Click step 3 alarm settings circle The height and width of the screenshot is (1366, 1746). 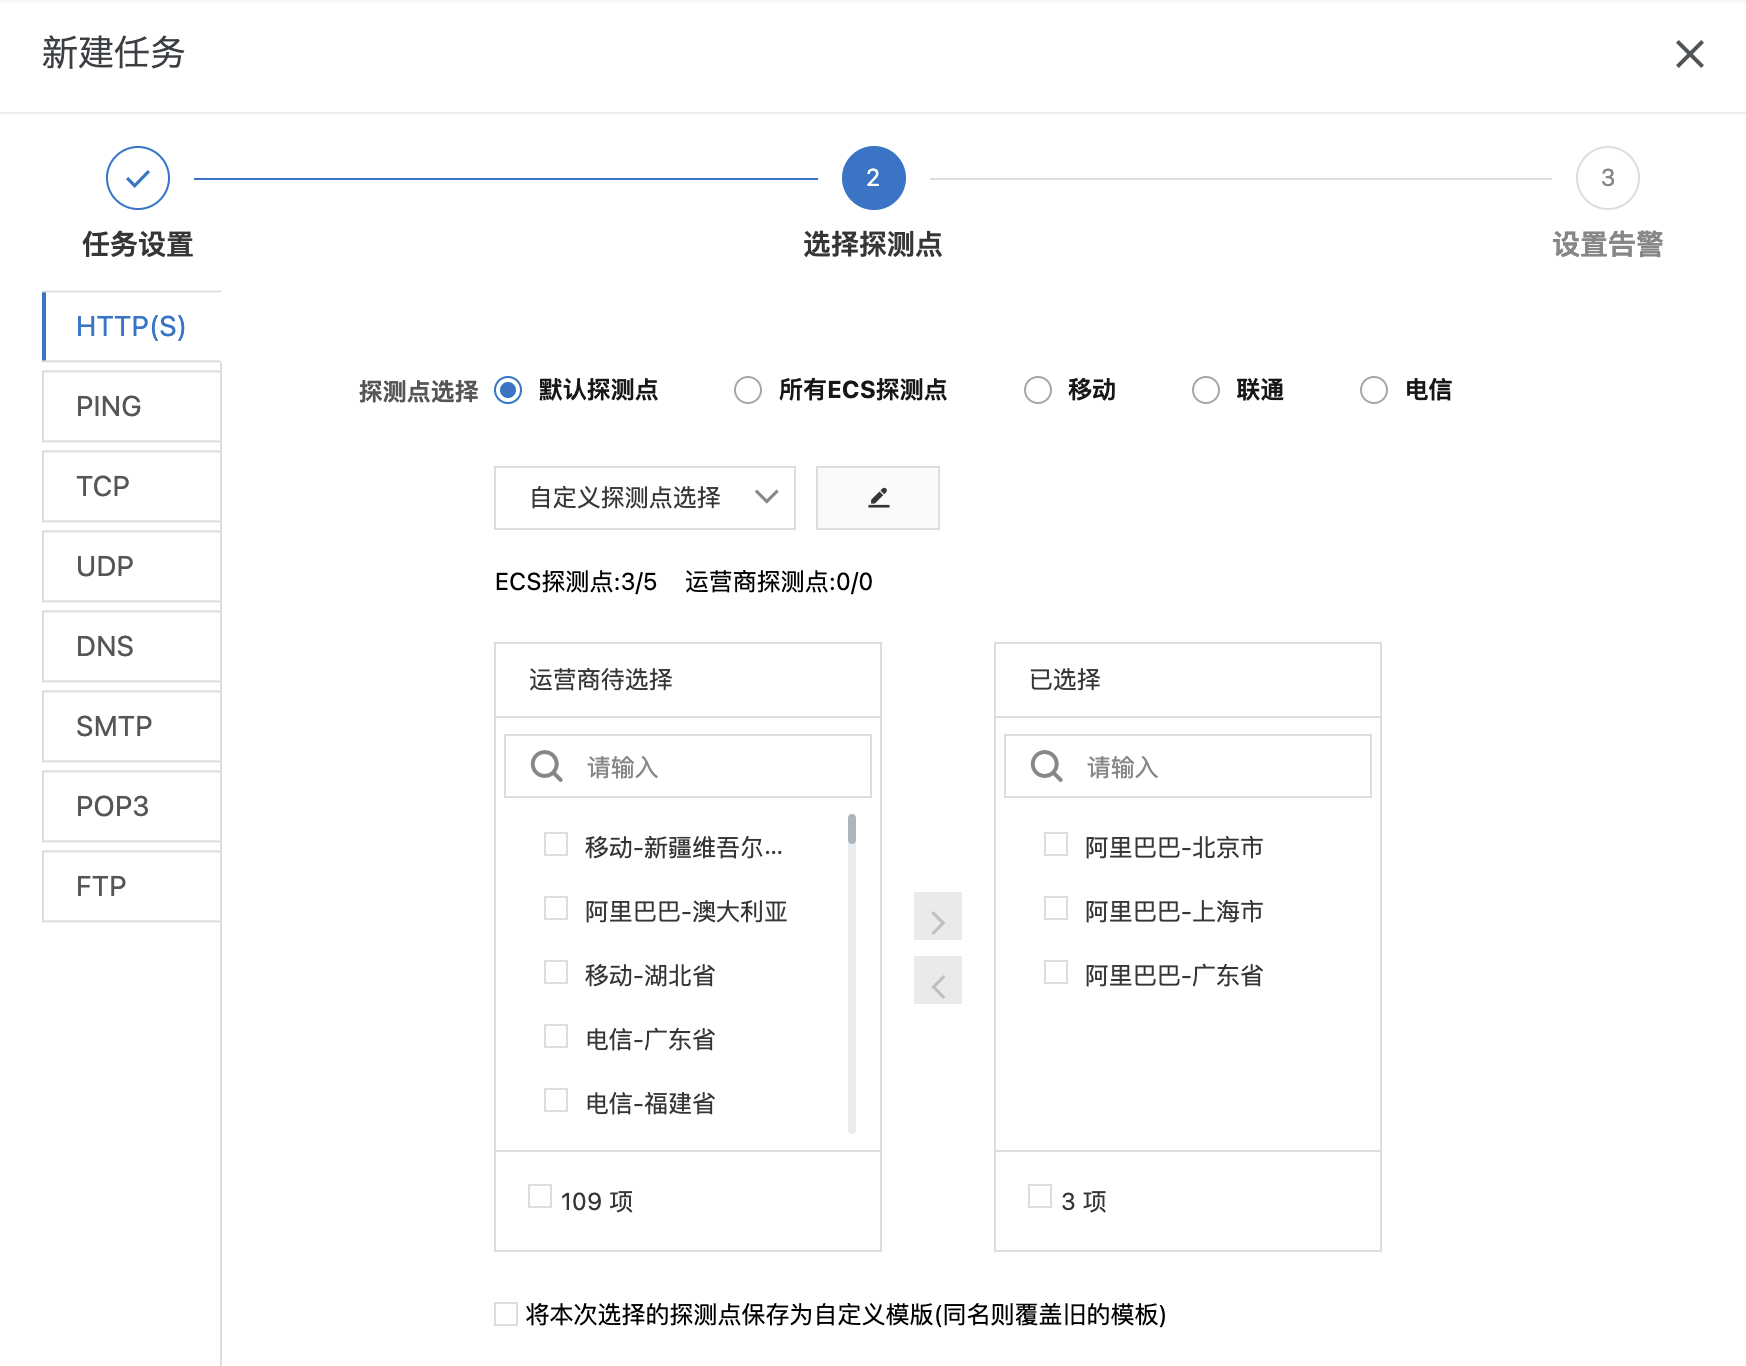tap(1606, 178)
